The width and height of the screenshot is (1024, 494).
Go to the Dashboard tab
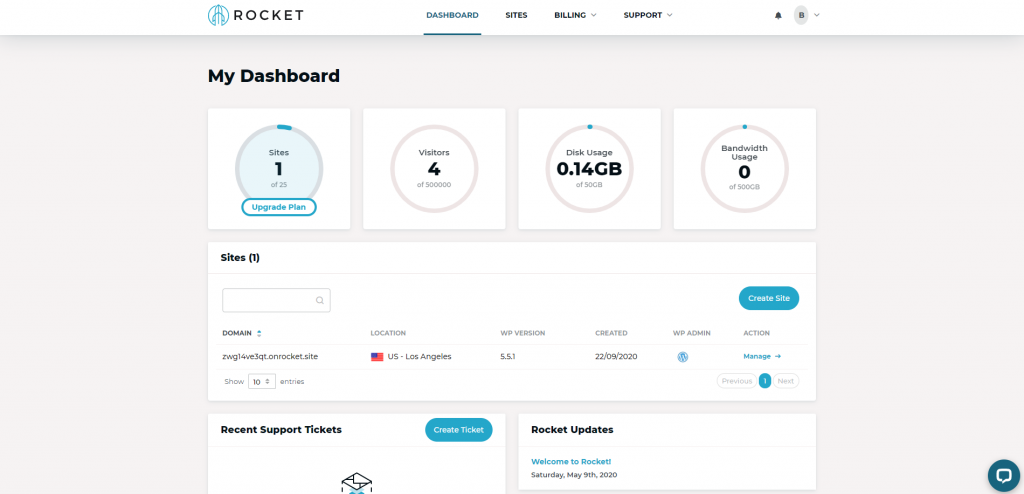pos(452,15)
